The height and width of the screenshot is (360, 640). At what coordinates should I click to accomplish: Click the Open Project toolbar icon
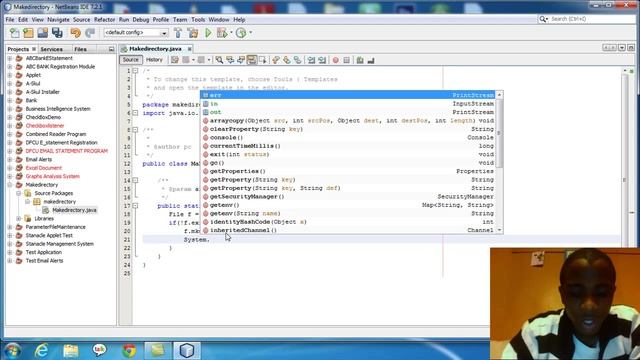click(42, 33)
